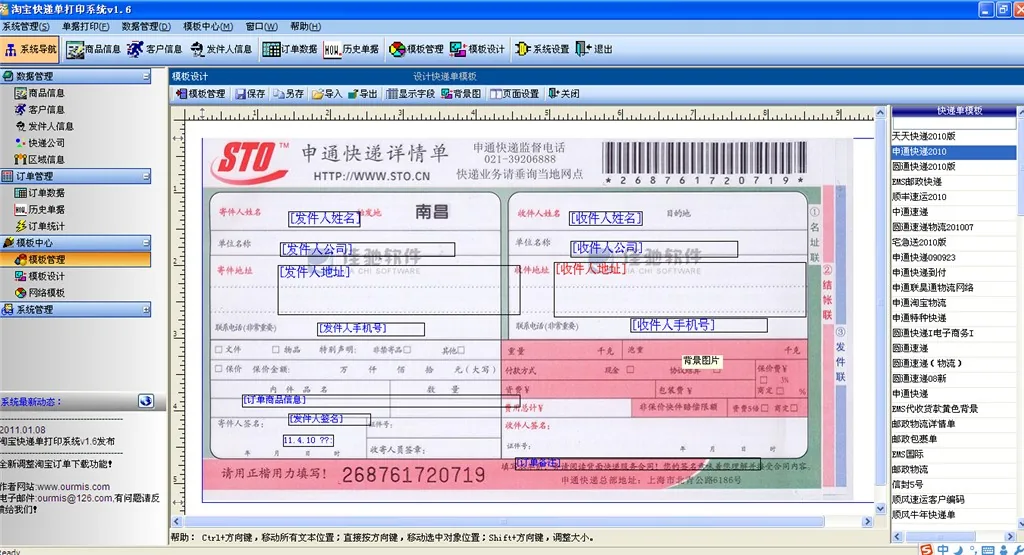Select the 天天快递2010版 template
Image resolution: width=1024 pixels, height=555 pixels.
[953, 136]
